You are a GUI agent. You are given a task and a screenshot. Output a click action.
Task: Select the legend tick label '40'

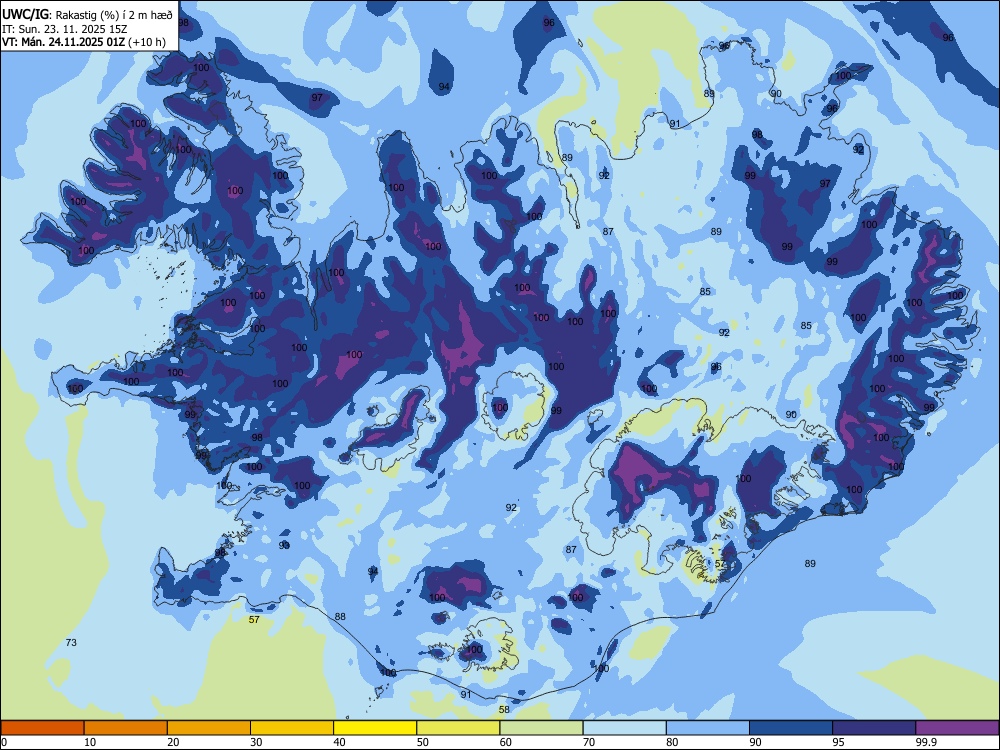pos(339,742)
